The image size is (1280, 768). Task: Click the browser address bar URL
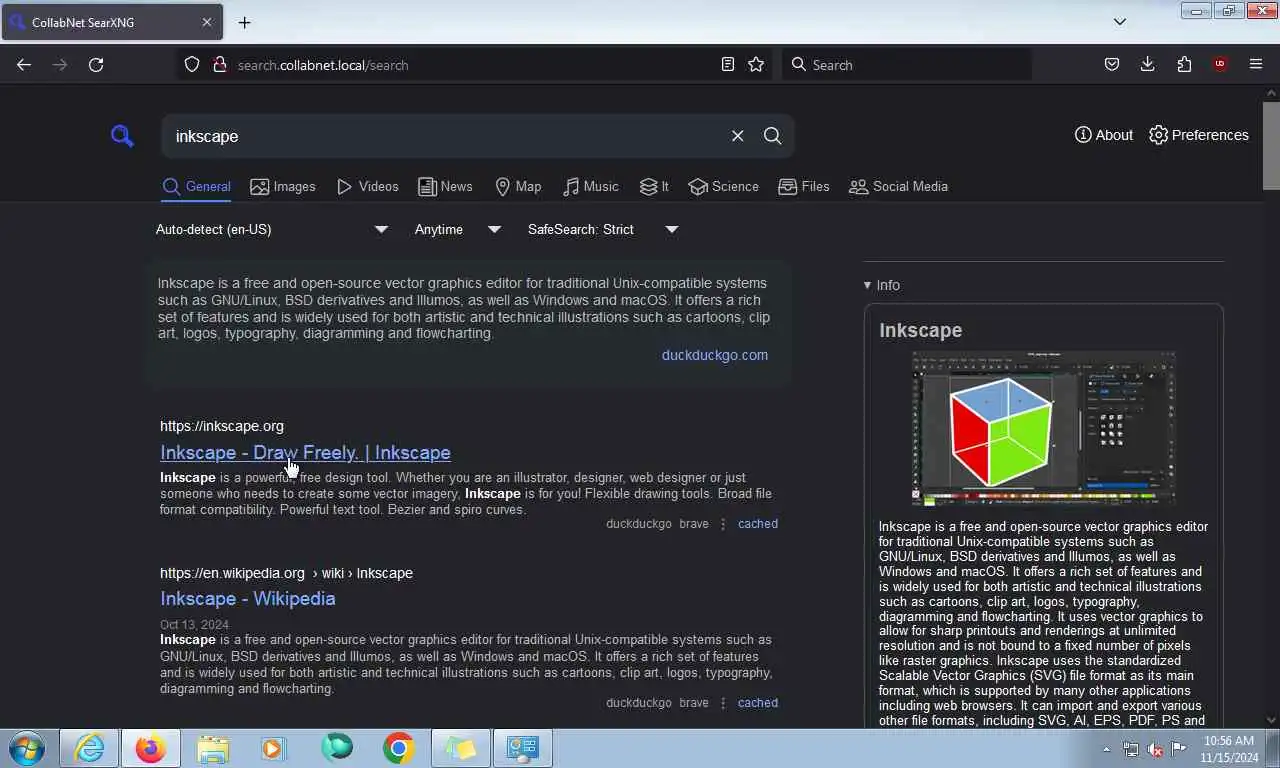coord(323,65)
